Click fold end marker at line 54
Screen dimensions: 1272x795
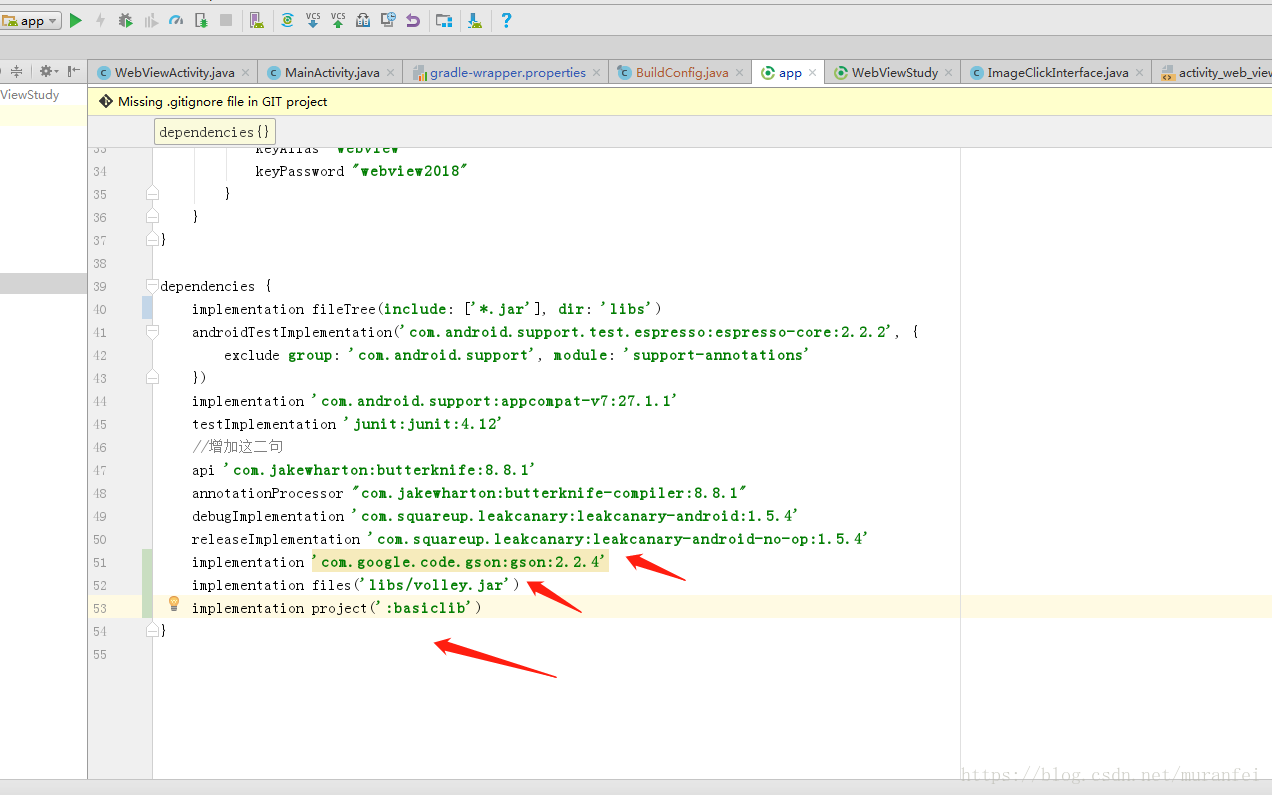click(152, 630)
